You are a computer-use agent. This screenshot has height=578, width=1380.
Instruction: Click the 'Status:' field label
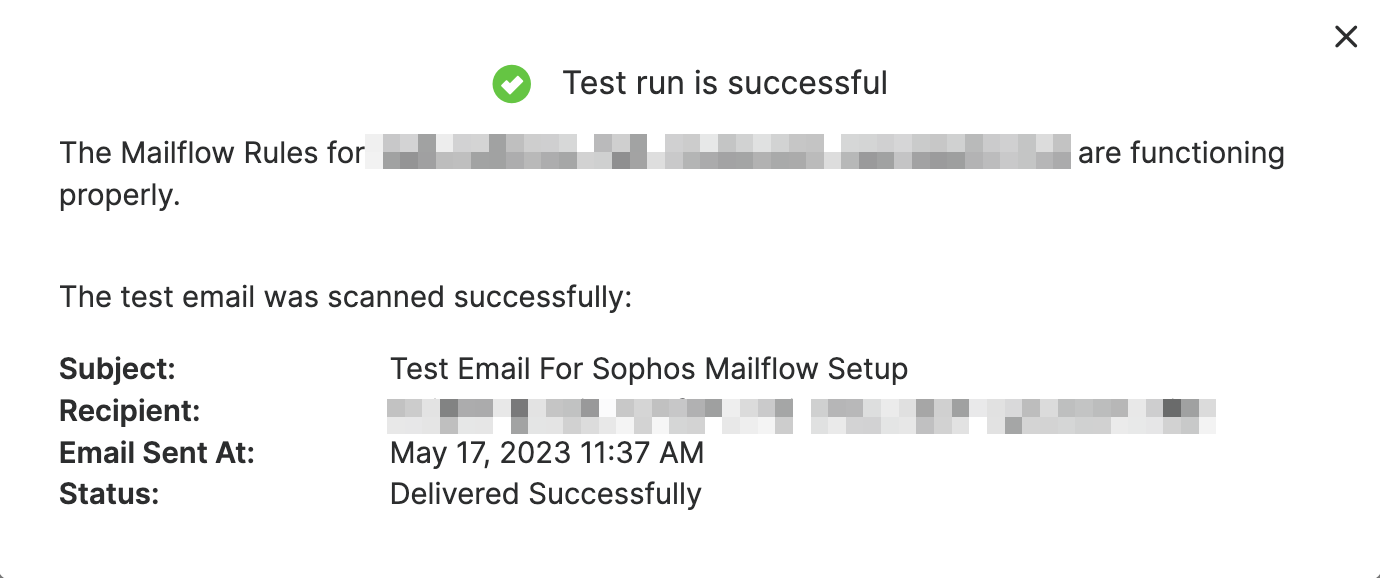pyautogui.click(x=110, y=493)
